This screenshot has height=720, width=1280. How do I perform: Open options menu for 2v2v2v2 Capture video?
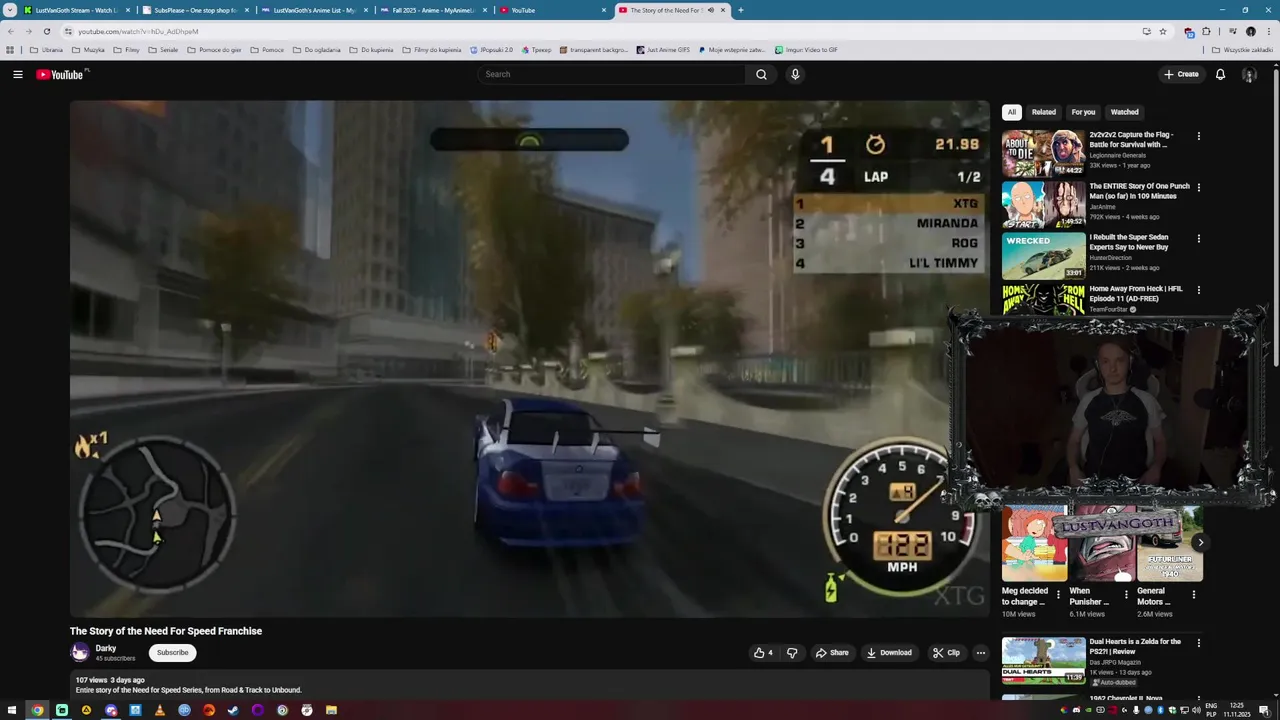[x=1199, y=136]
